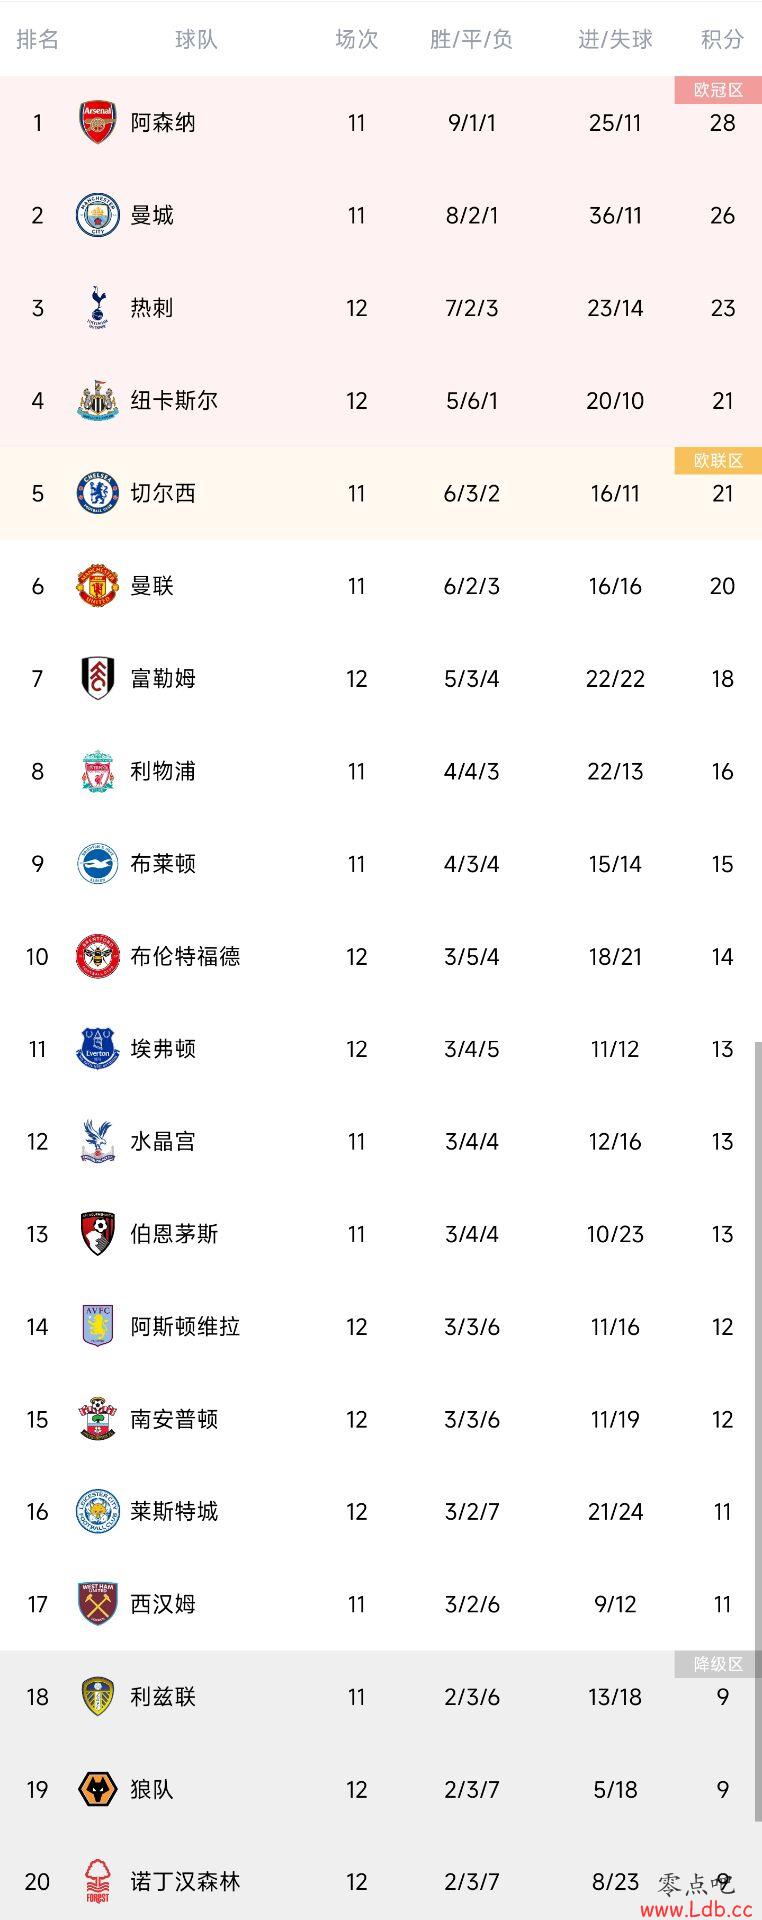Click the Manchester United red crest
The width and height of the screenshot is (762, 1920).
[98, 586]
